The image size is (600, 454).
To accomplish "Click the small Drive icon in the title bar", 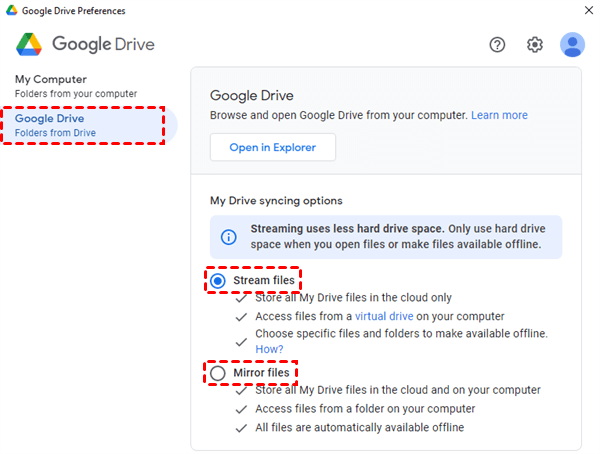I will [x=11, y=11].
